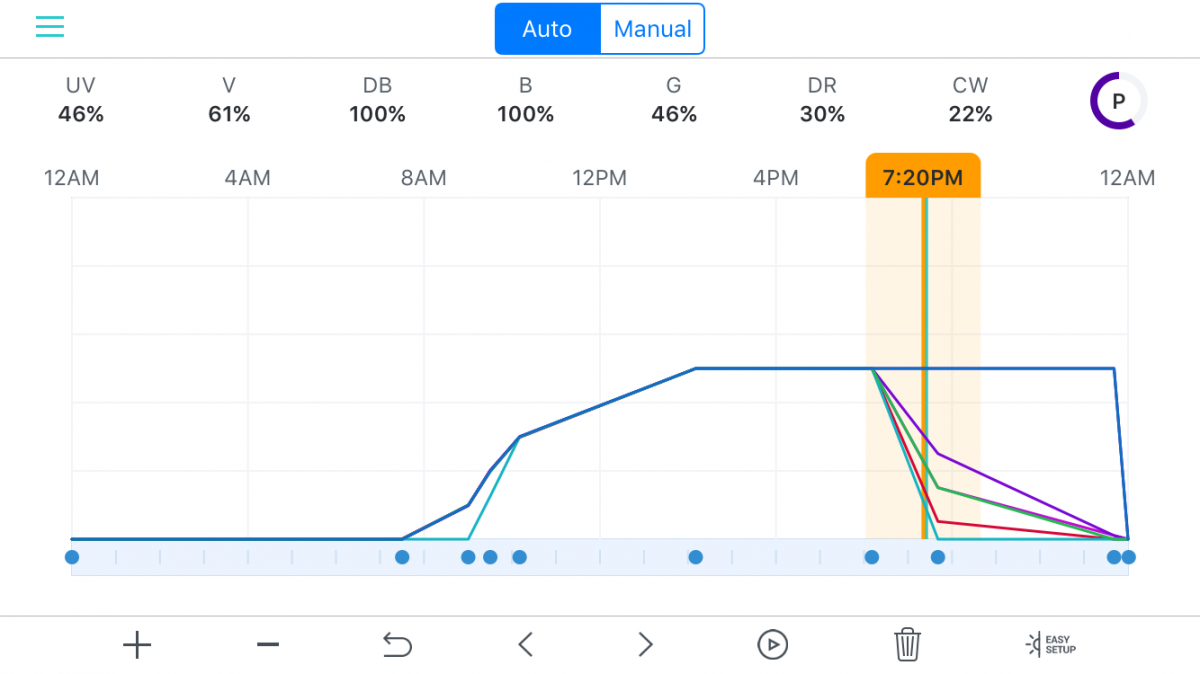This screenshot has width=1200, height=674.
Task: Click the 7:20PM time label
Action: coord(923,178)
